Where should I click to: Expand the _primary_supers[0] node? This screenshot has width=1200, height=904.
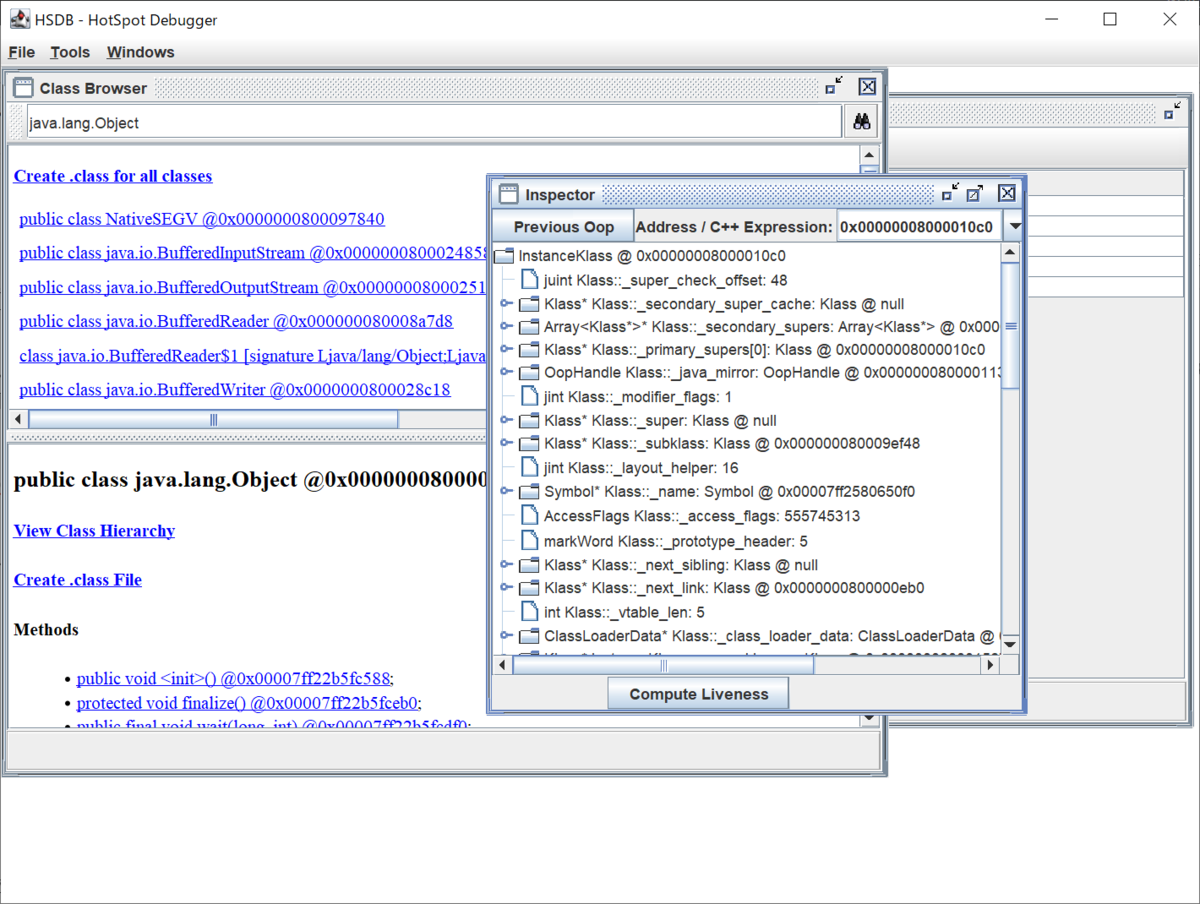(x=506, y=349)
